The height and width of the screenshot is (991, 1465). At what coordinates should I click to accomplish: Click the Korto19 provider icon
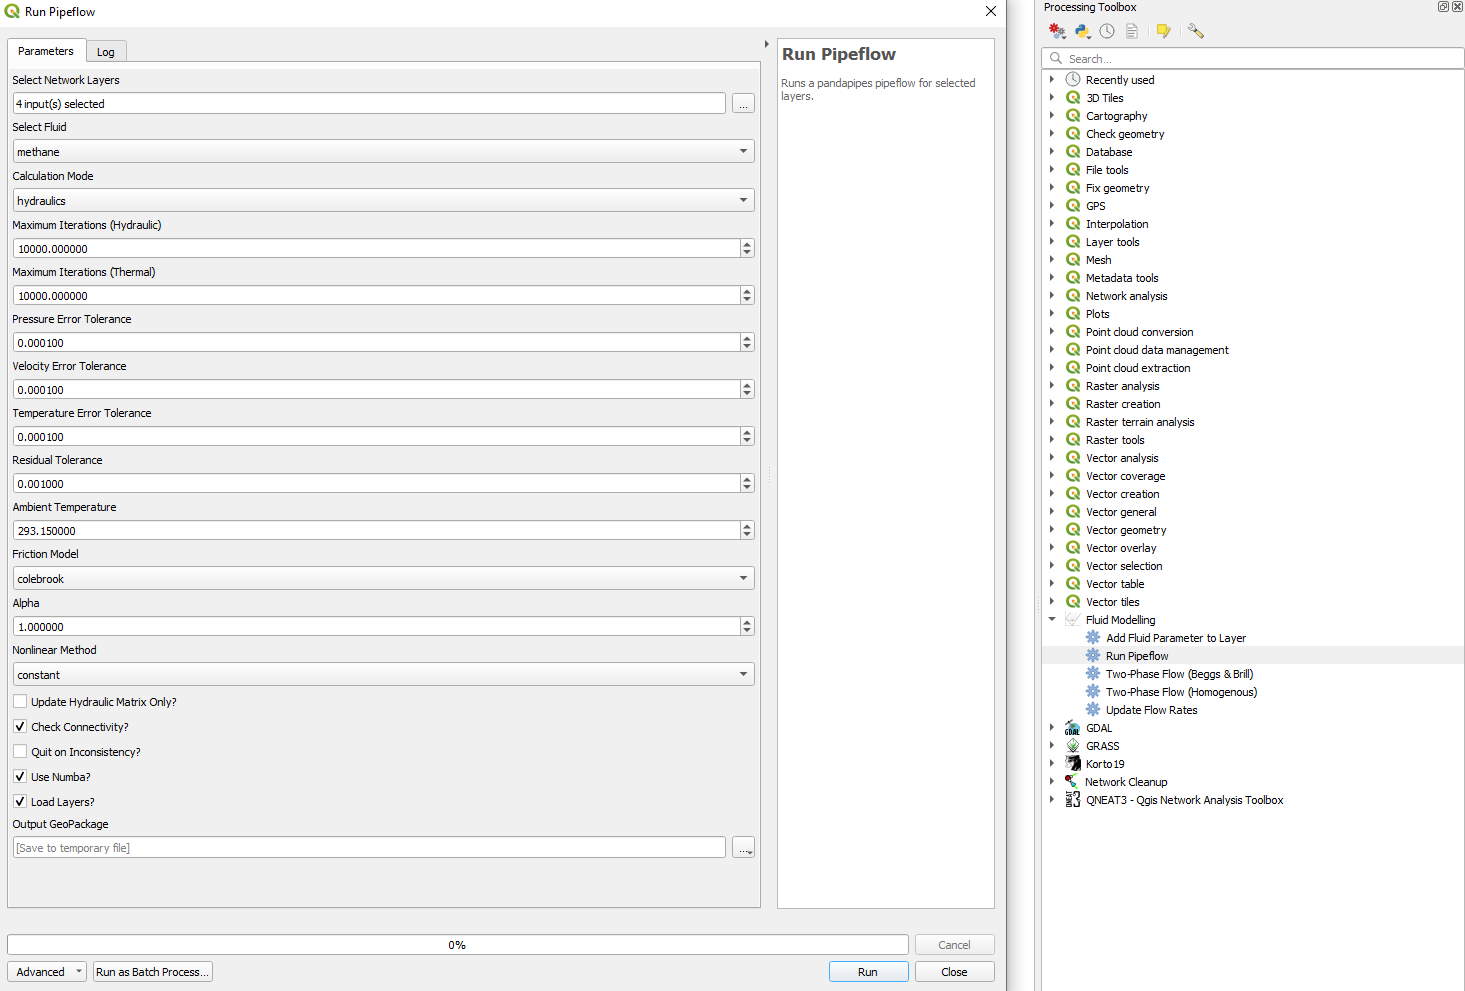(1073, 764)
